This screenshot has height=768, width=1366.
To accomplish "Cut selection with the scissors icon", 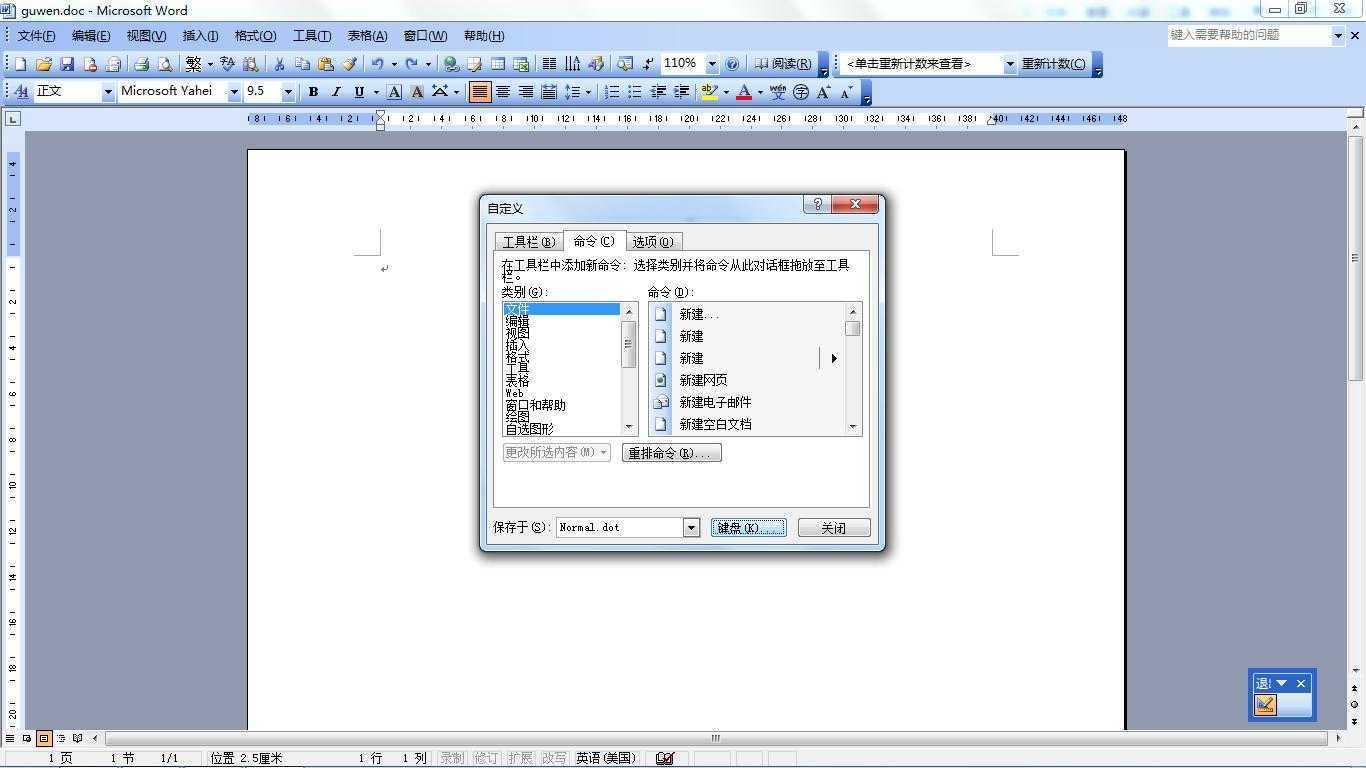I will (280, 64).
